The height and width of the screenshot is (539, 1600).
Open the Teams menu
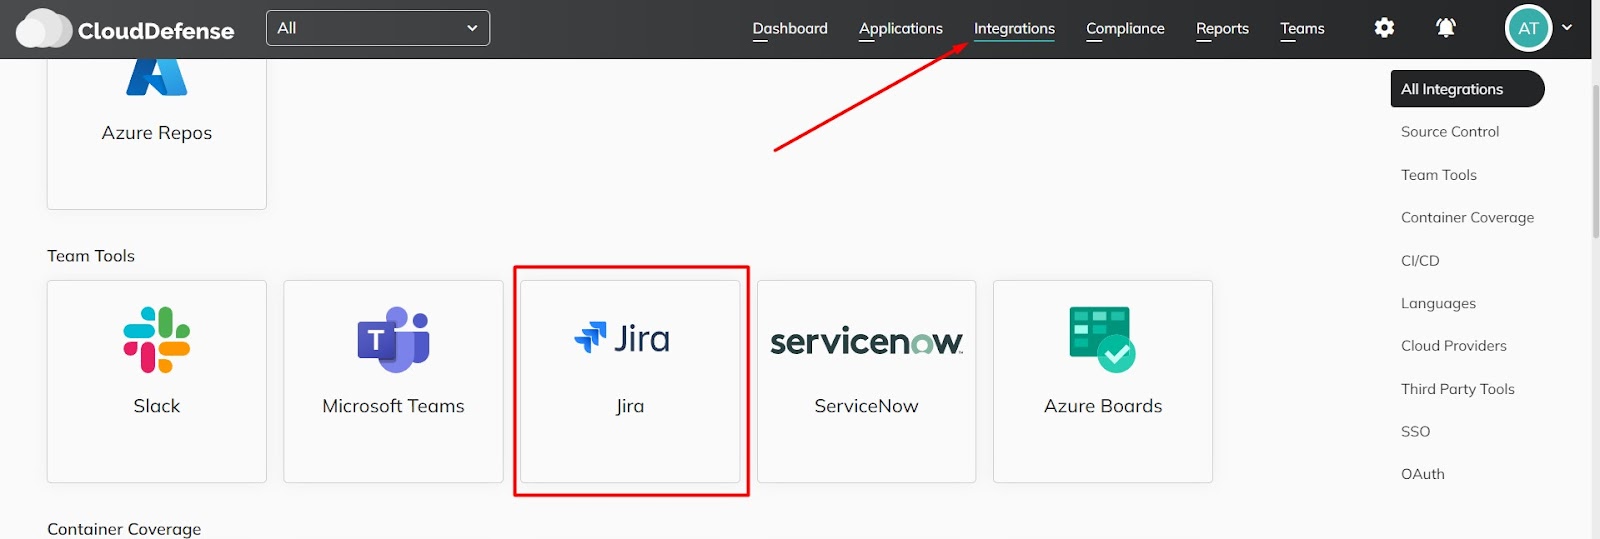1302,29
